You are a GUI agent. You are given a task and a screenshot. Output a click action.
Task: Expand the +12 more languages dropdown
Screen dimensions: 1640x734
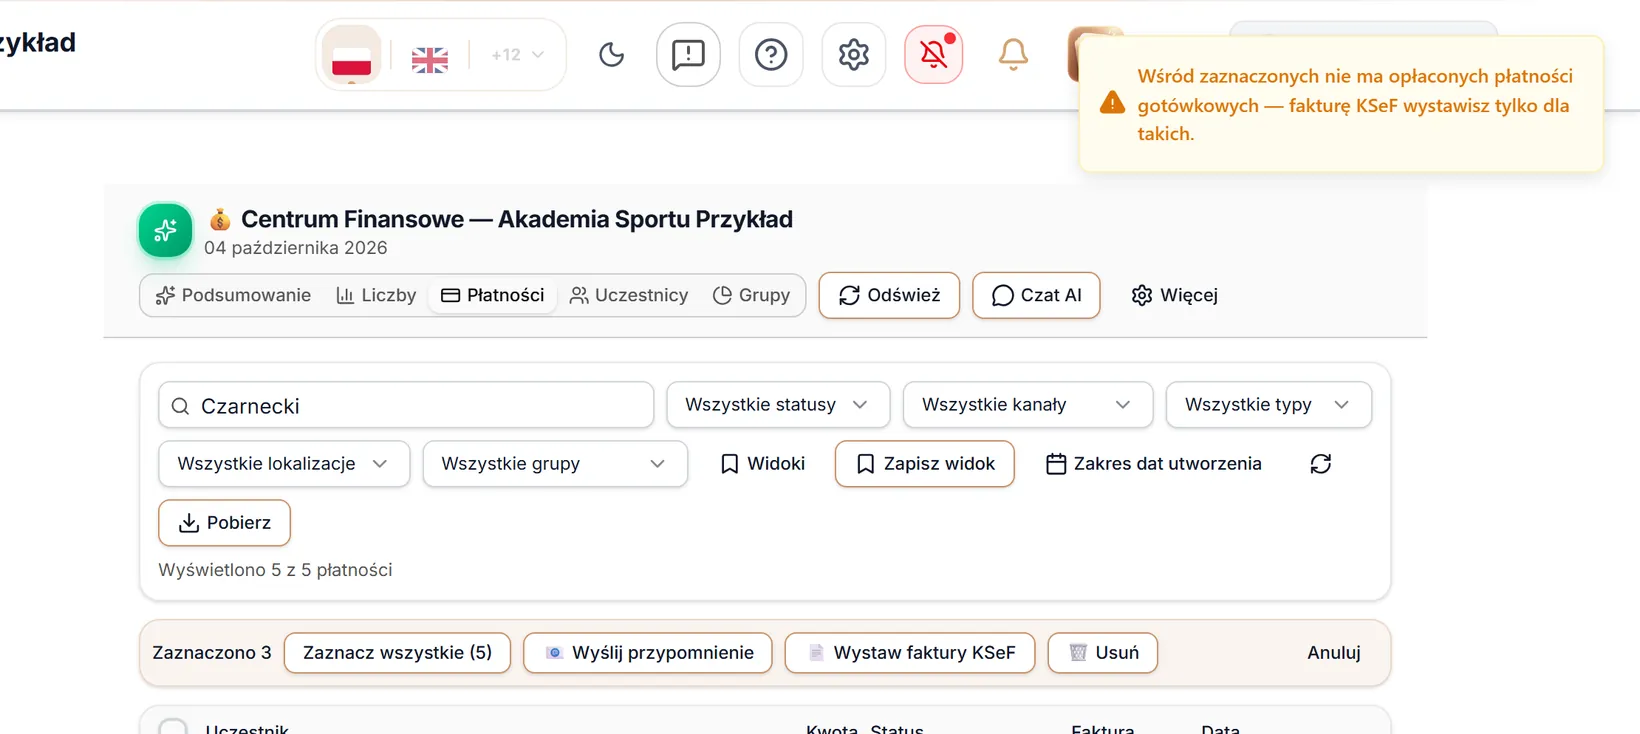[517, 55]
